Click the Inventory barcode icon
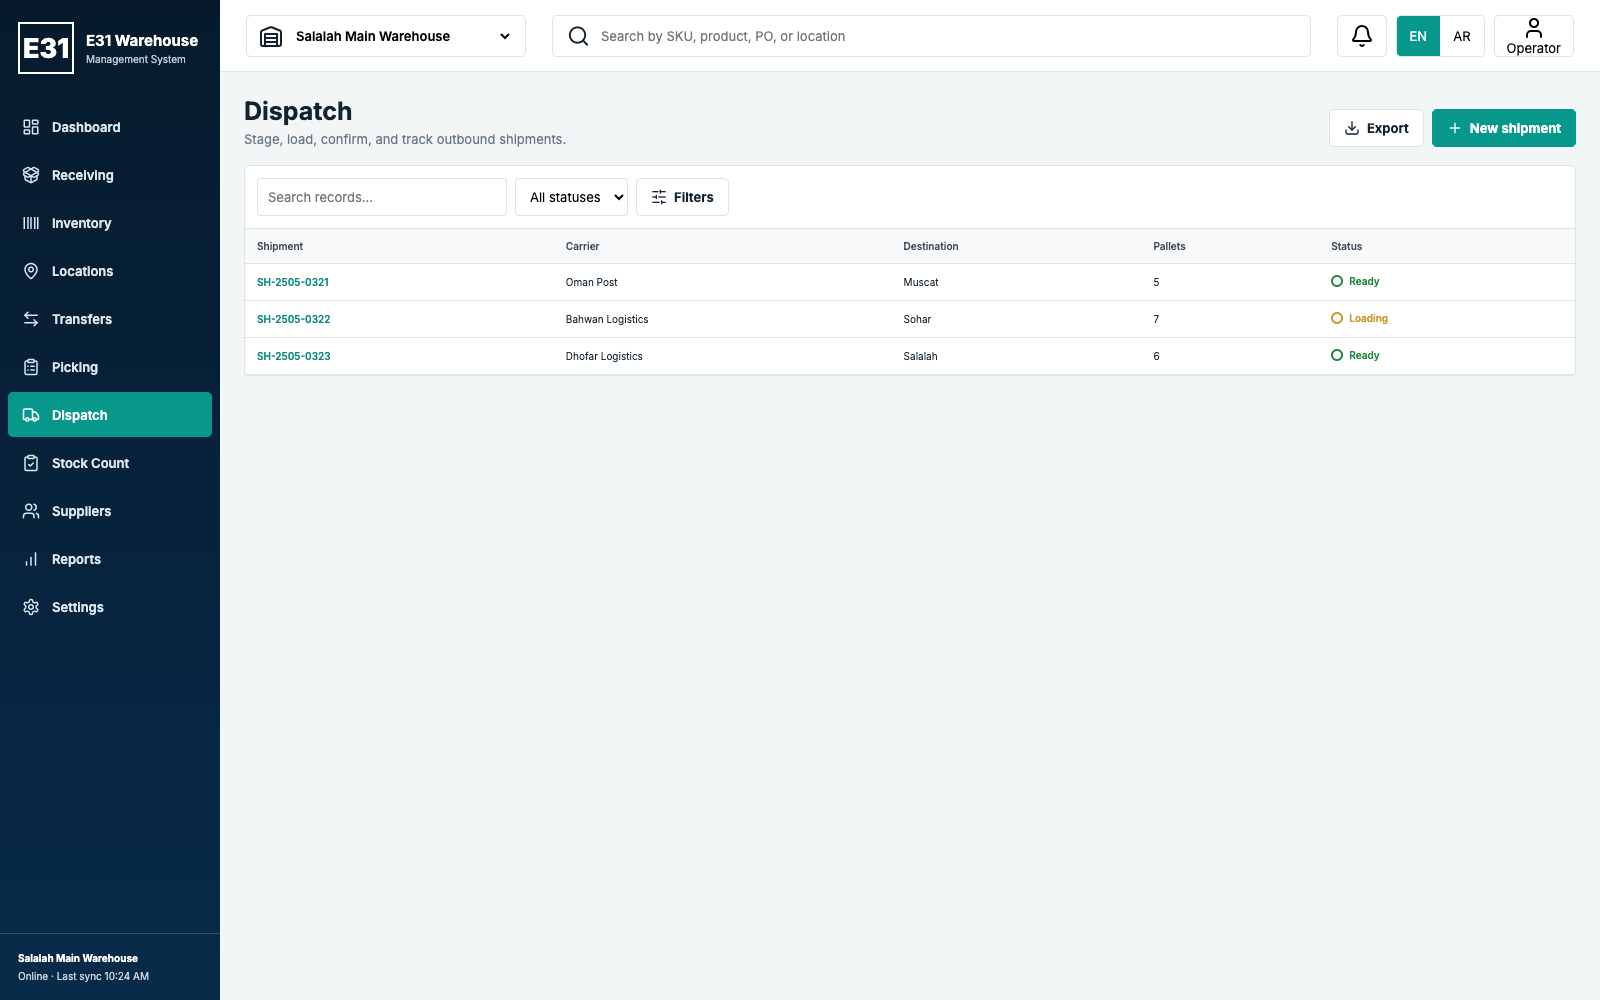Screen dimensions: 1600x1000 tap(31, 223)
